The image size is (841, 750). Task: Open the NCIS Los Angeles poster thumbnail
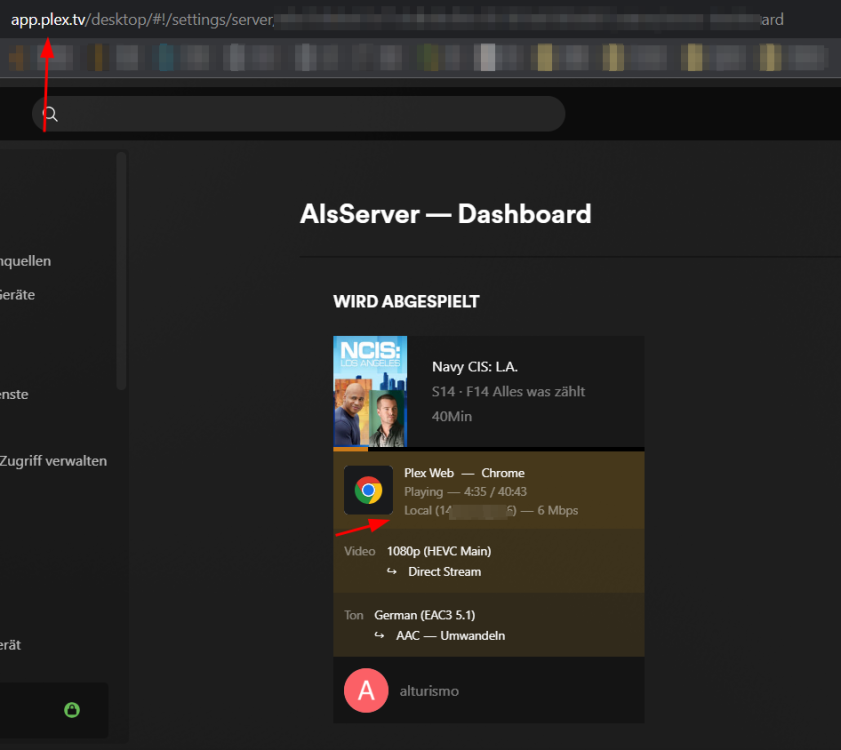(370, 391)
